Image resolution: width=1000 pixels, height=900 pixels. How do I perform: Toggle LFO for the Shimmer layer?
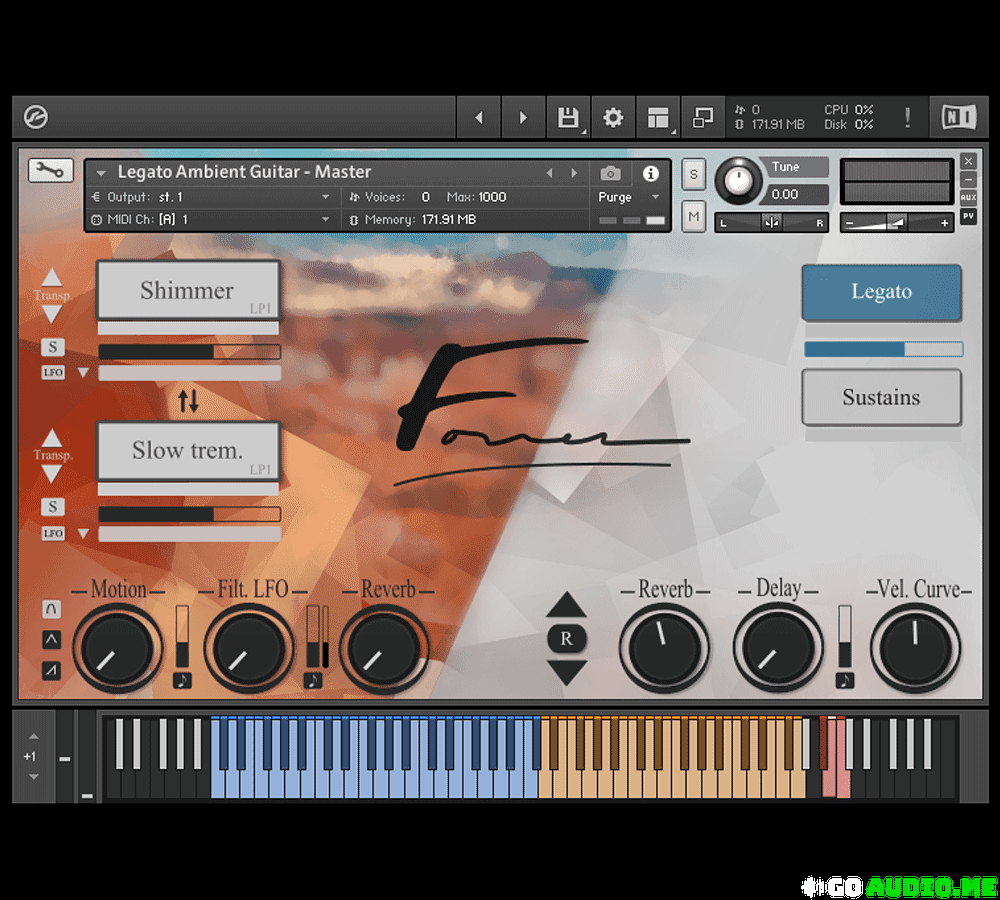[x=53, y=373]
